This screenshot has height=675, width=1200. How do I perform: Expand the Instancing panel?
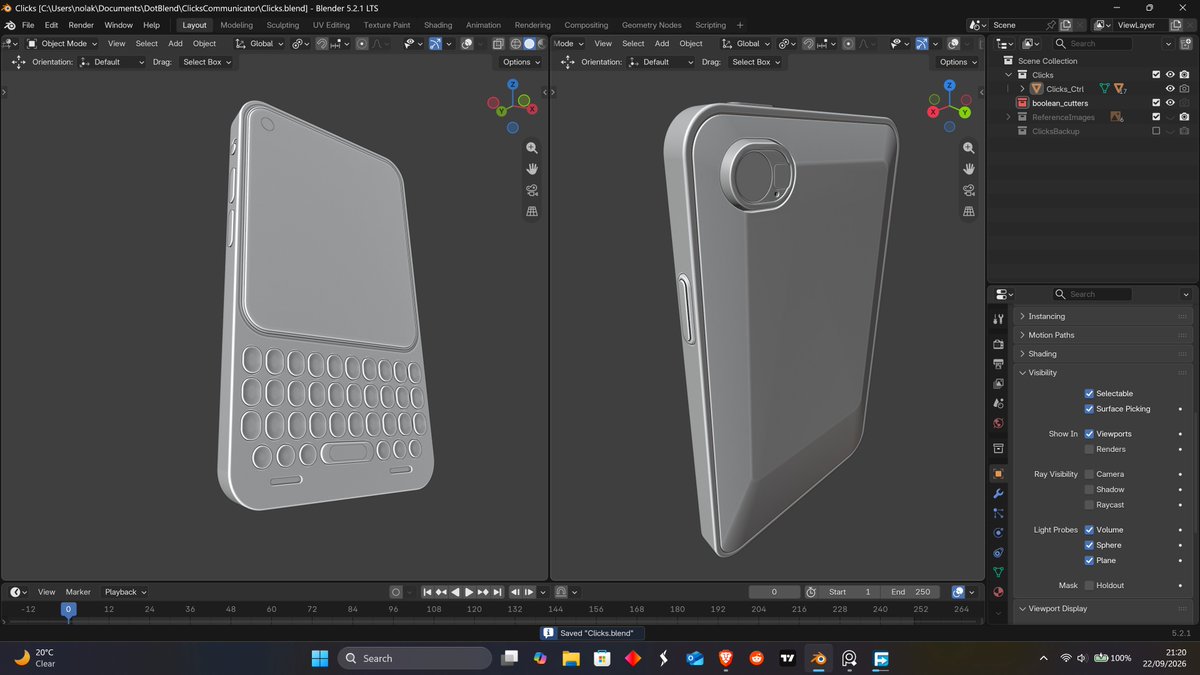pyautogui.click(x=1104, y=316)
